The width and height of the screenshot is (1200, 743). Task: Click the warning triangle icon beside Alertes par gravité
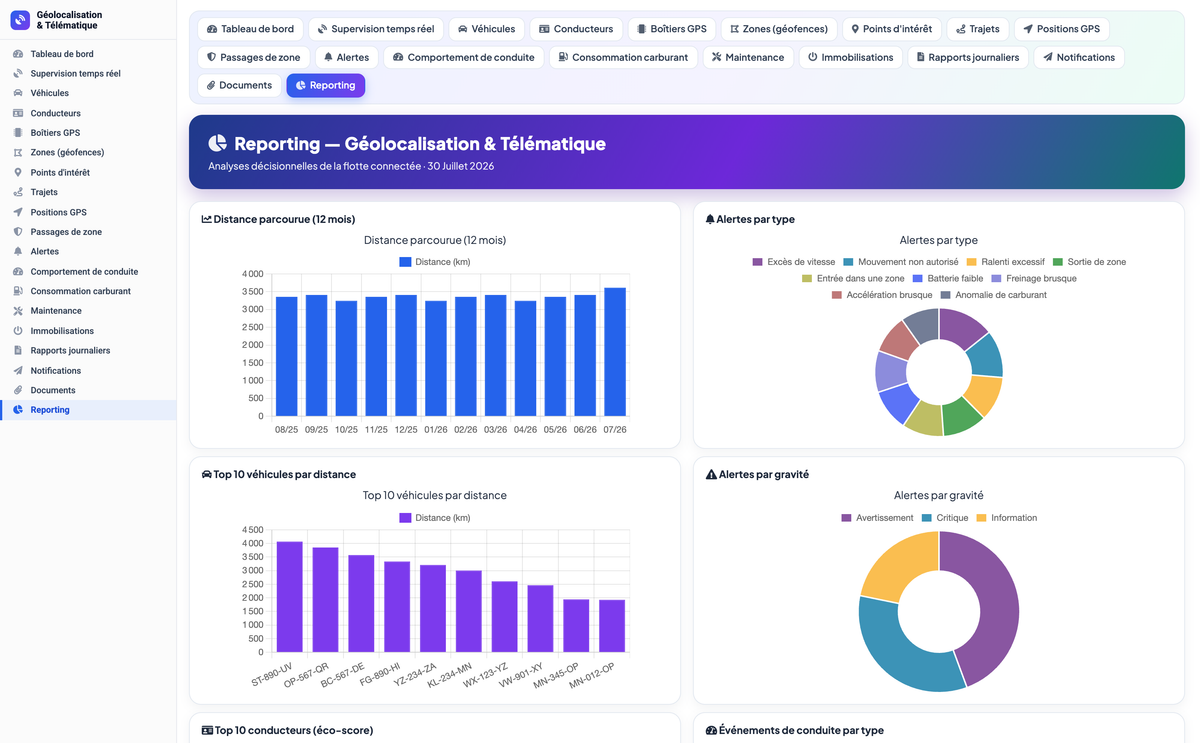(711, 475)
